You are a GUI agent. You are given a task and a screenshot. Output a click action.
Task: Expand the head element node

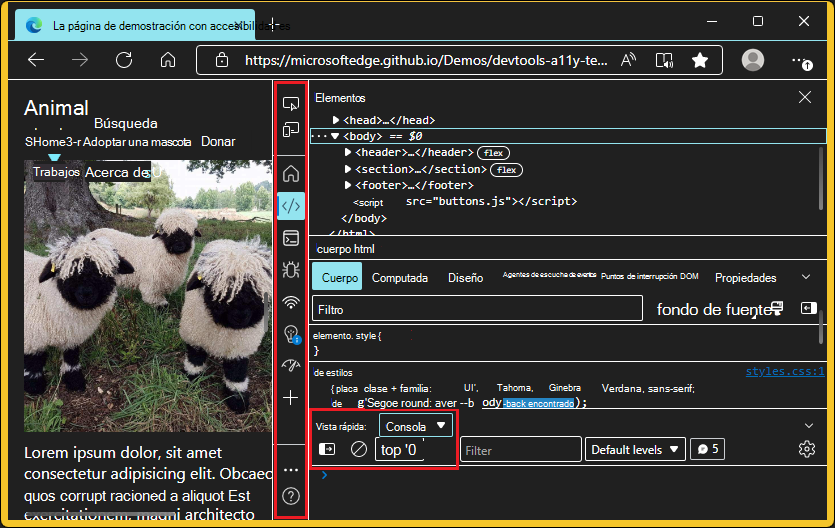click(x=335, y=120)
